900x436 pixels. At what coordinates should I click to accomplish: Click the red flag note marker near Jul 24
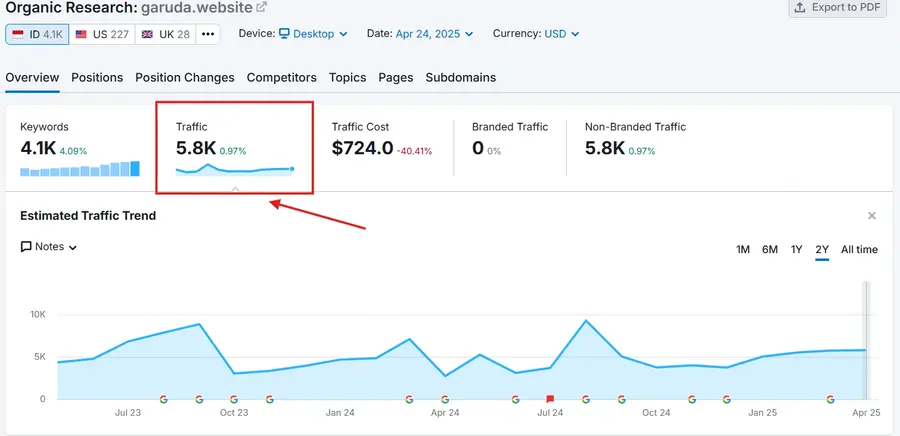point(550,399)
